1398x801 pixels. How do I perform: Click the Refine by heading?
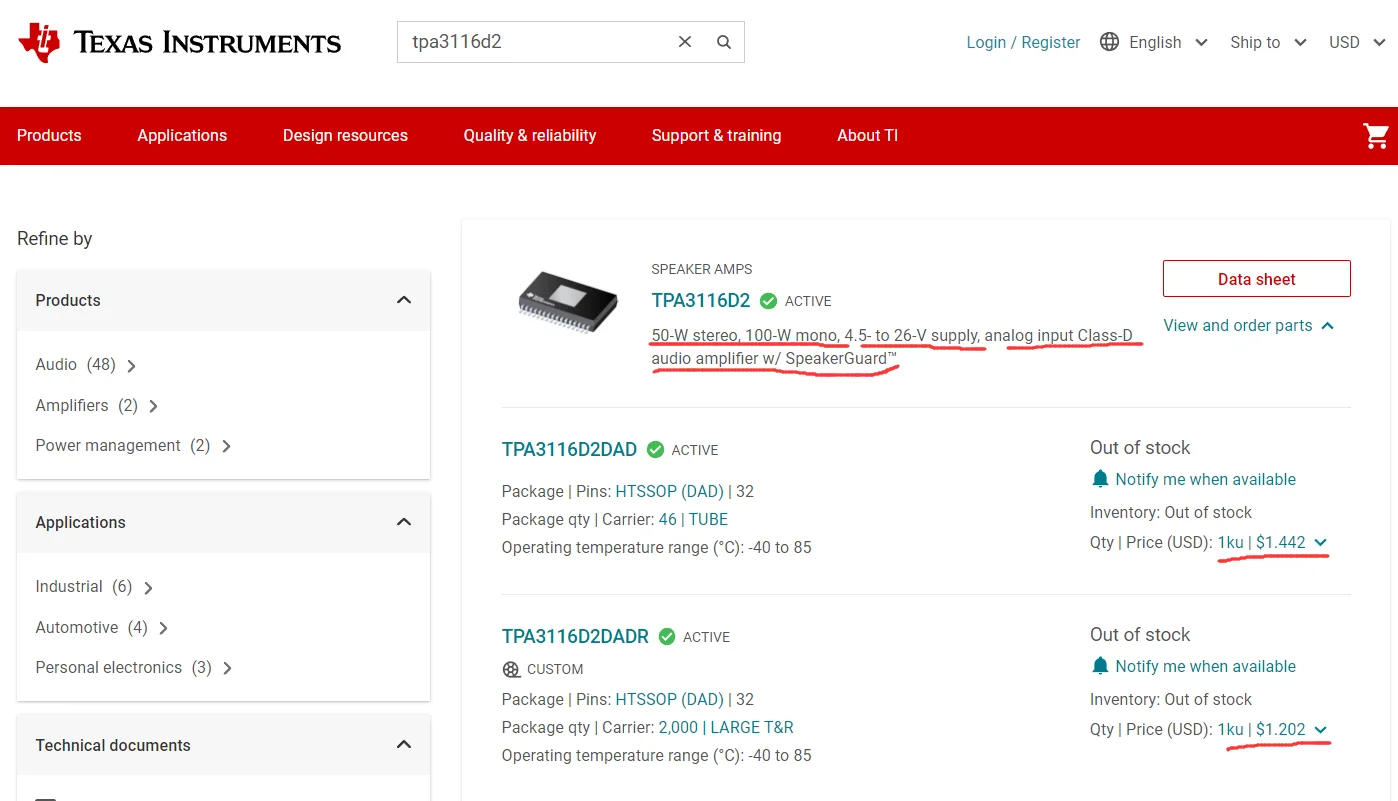(55, 239)
